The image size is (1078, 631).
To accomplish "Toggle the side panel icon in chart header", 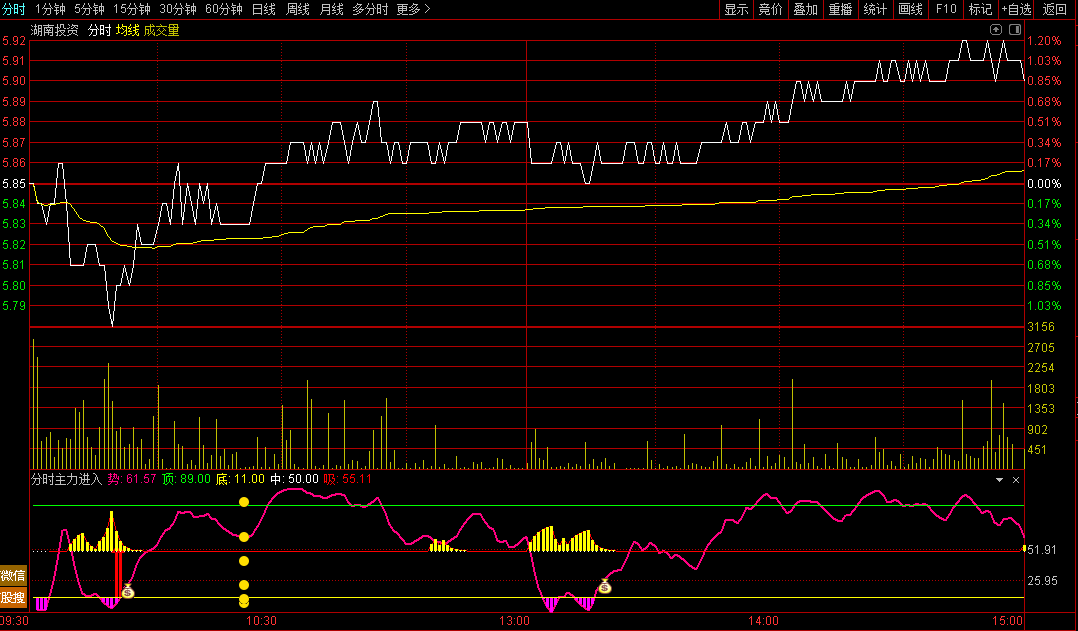I will coord(1015,30).
